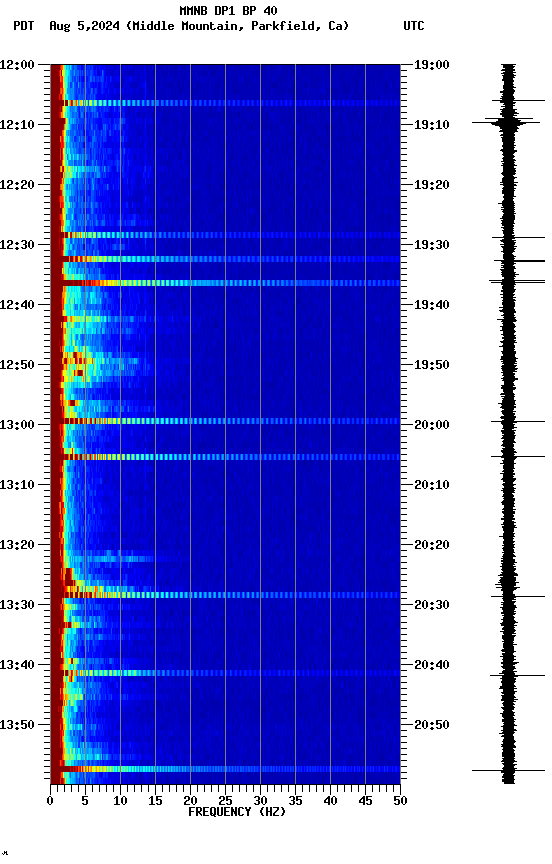Click the '20:50' UTC time label

[432, 725]
